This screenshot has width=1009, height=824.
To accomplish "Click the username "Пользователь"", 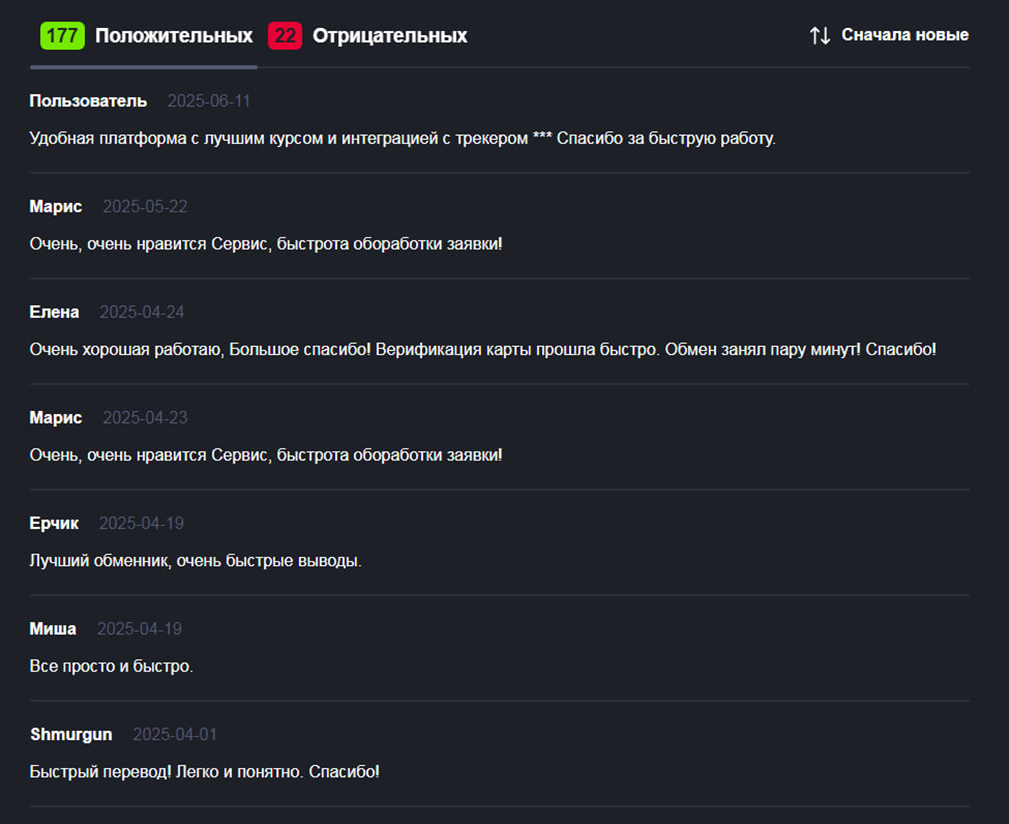I will click(x=88, y=101).
